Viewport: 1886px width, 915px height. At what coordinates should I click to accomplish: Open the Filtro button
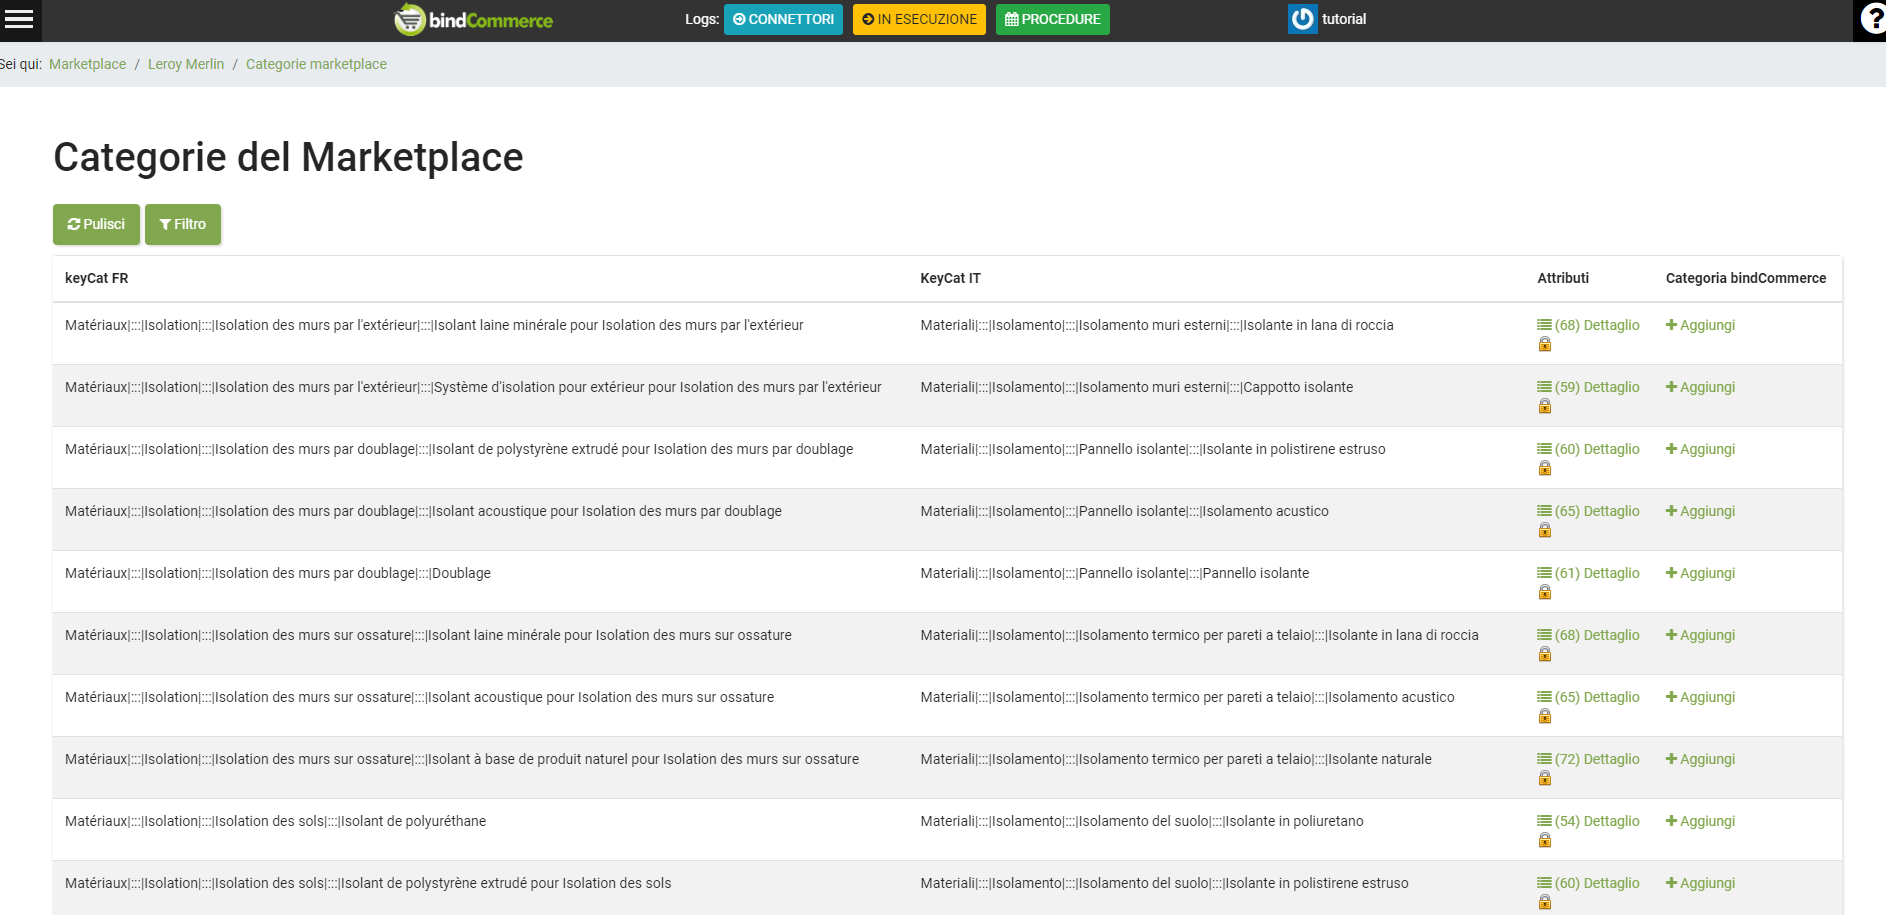(183, 224)
